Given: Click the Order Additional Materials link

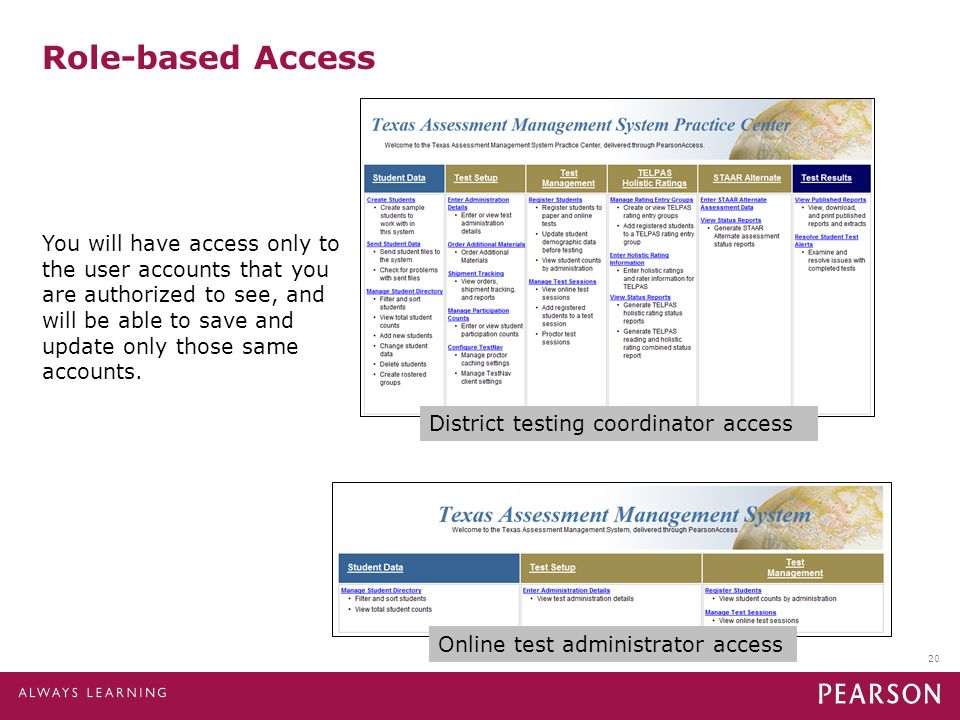Looking at the screenshot, I should point(486,244).
